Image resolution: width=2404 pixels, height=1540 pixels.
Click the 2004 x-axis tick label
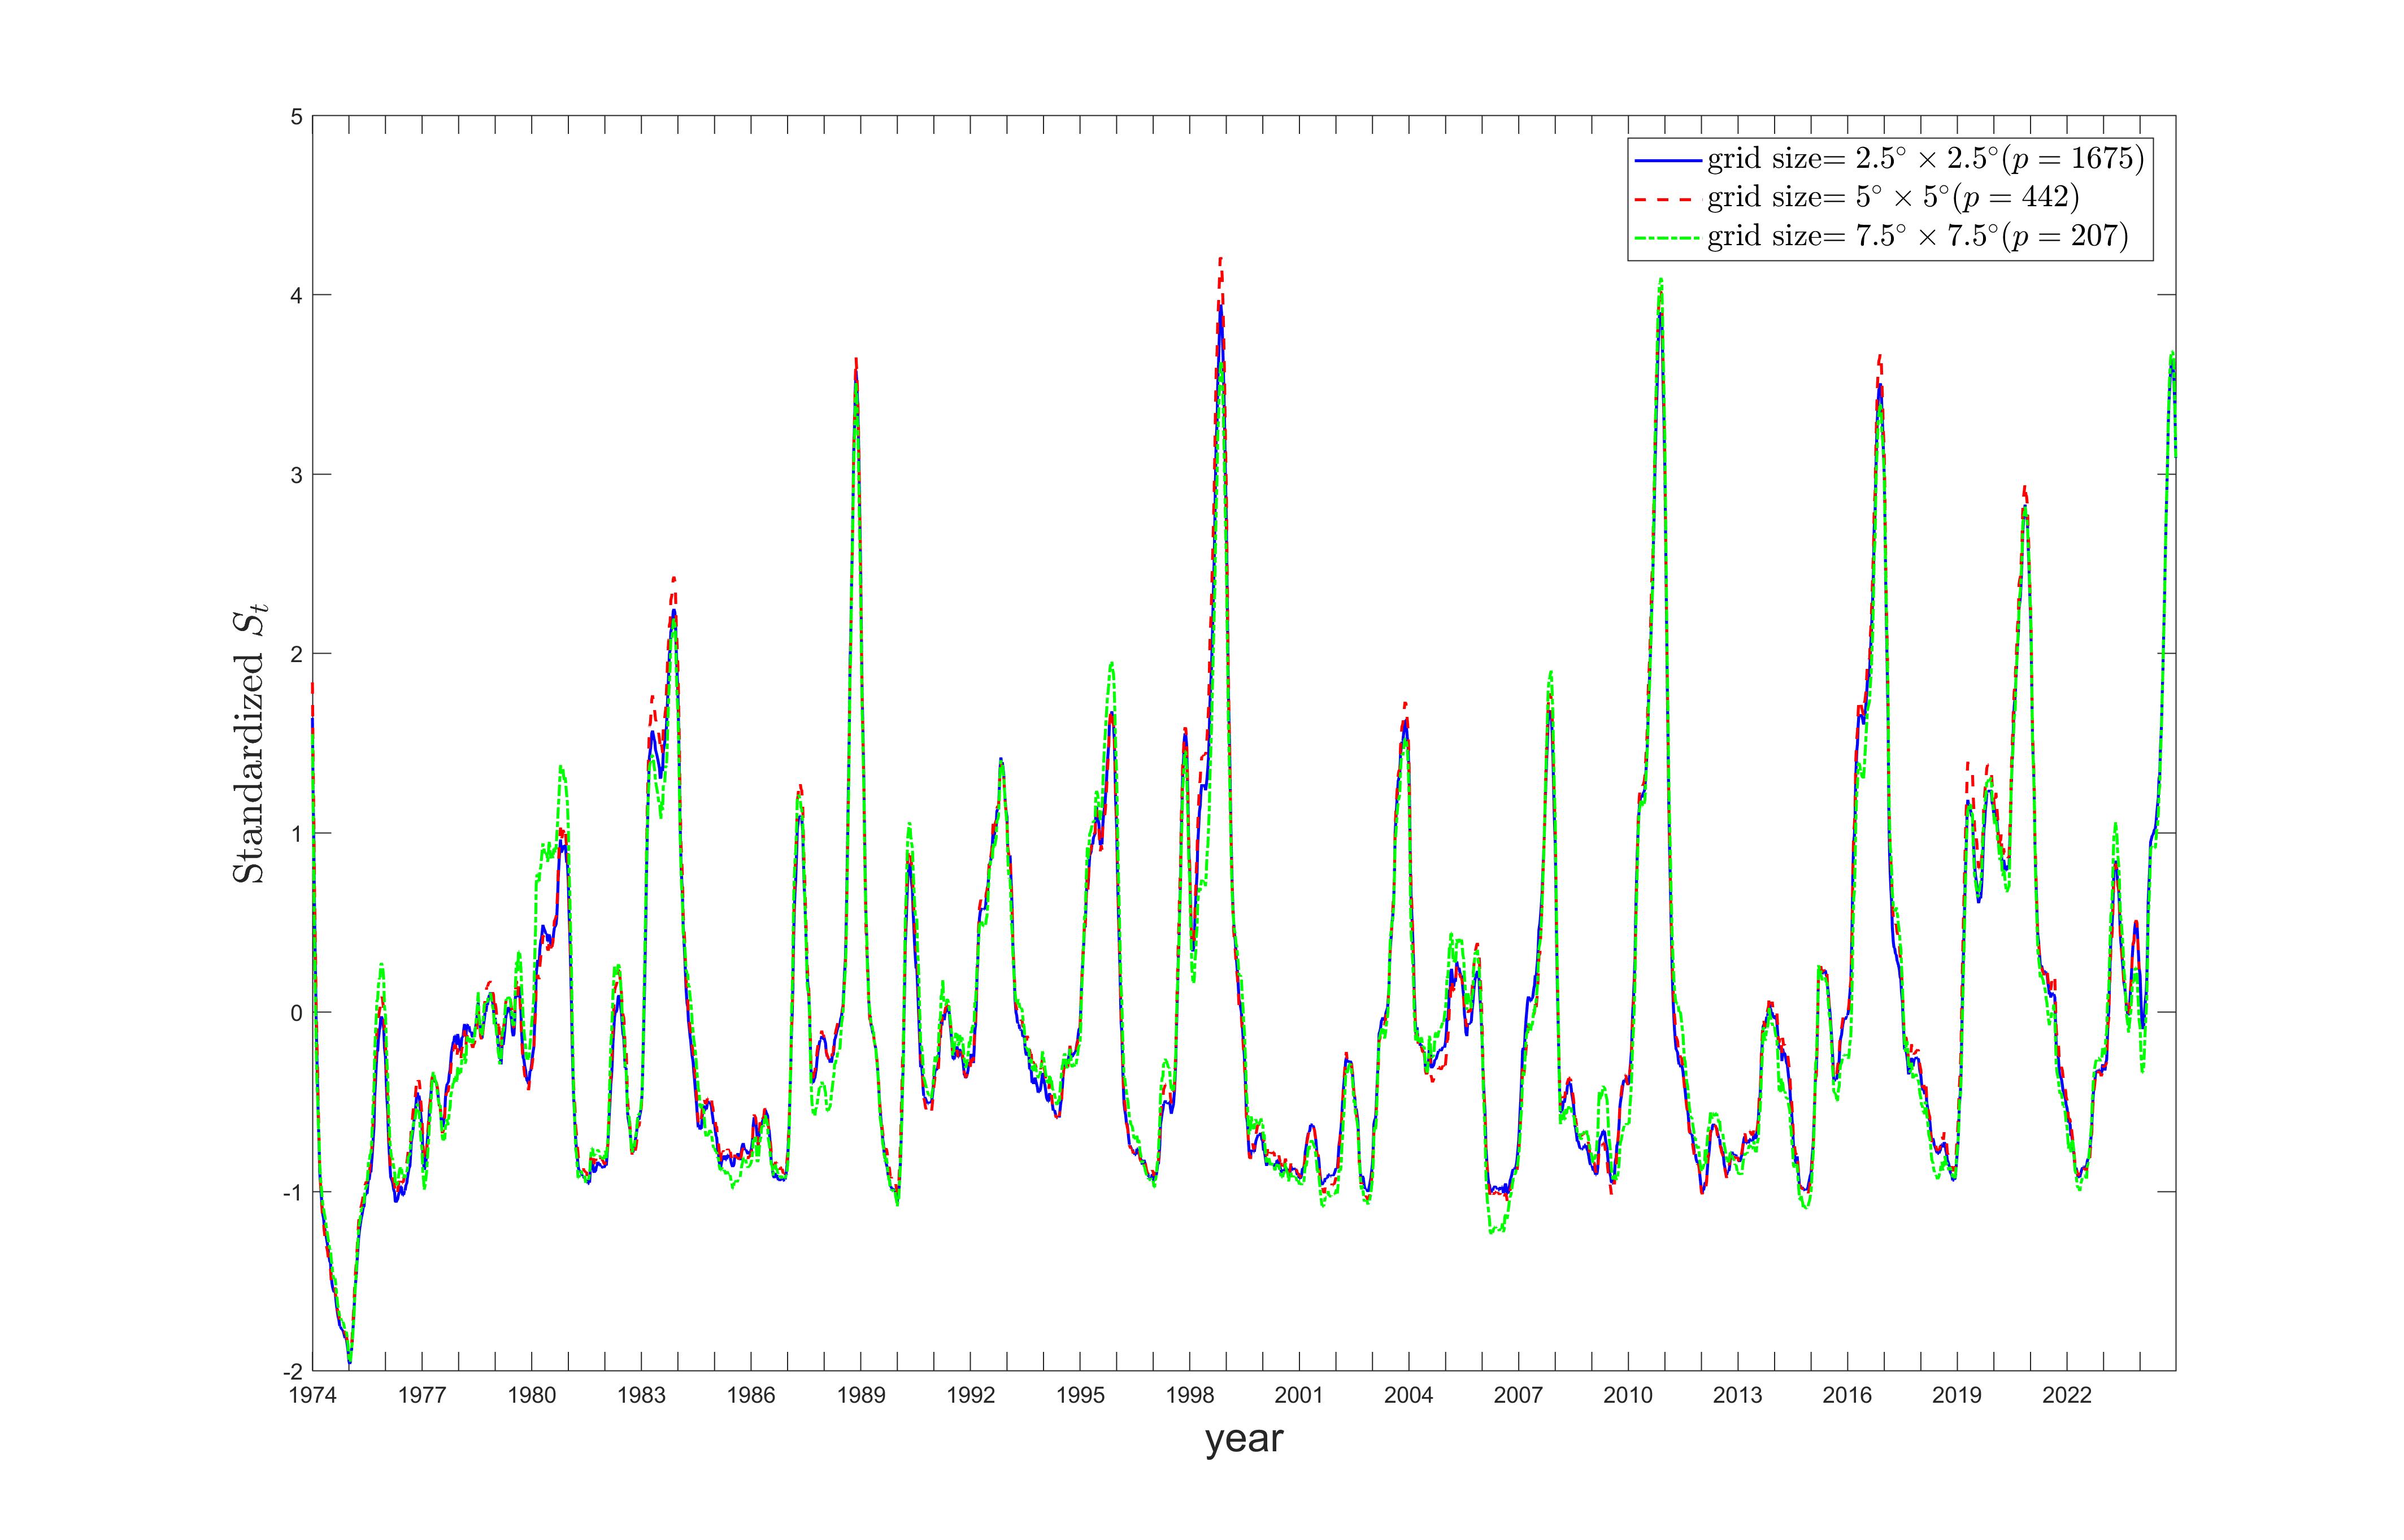click(1409, 1396)
